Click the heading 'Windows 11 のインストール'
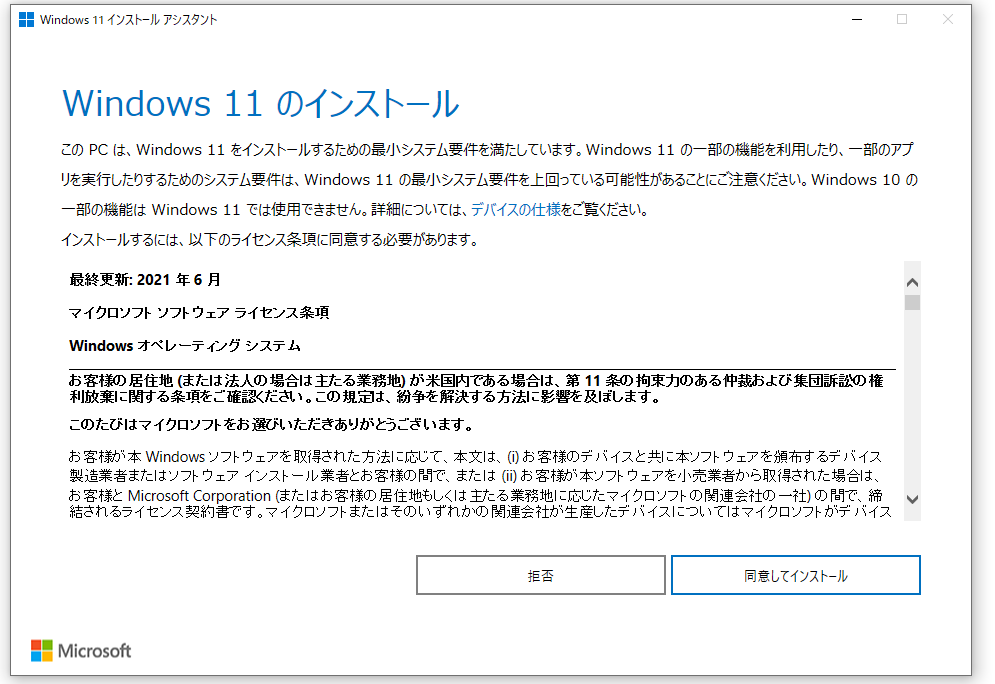 (261, 103)
